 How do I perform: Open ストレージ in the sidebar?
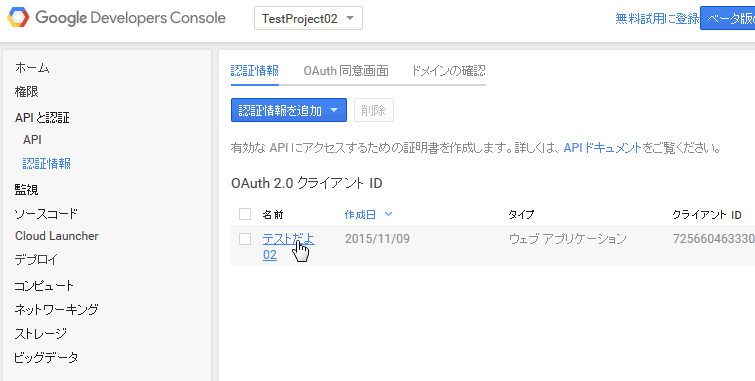(40, 333)
